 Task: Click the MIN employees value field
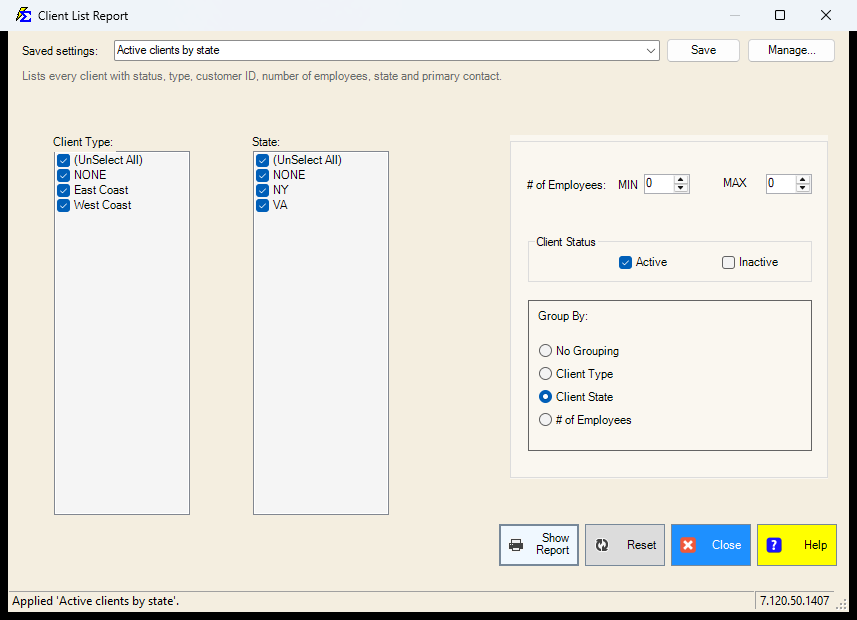pos(659,184)
